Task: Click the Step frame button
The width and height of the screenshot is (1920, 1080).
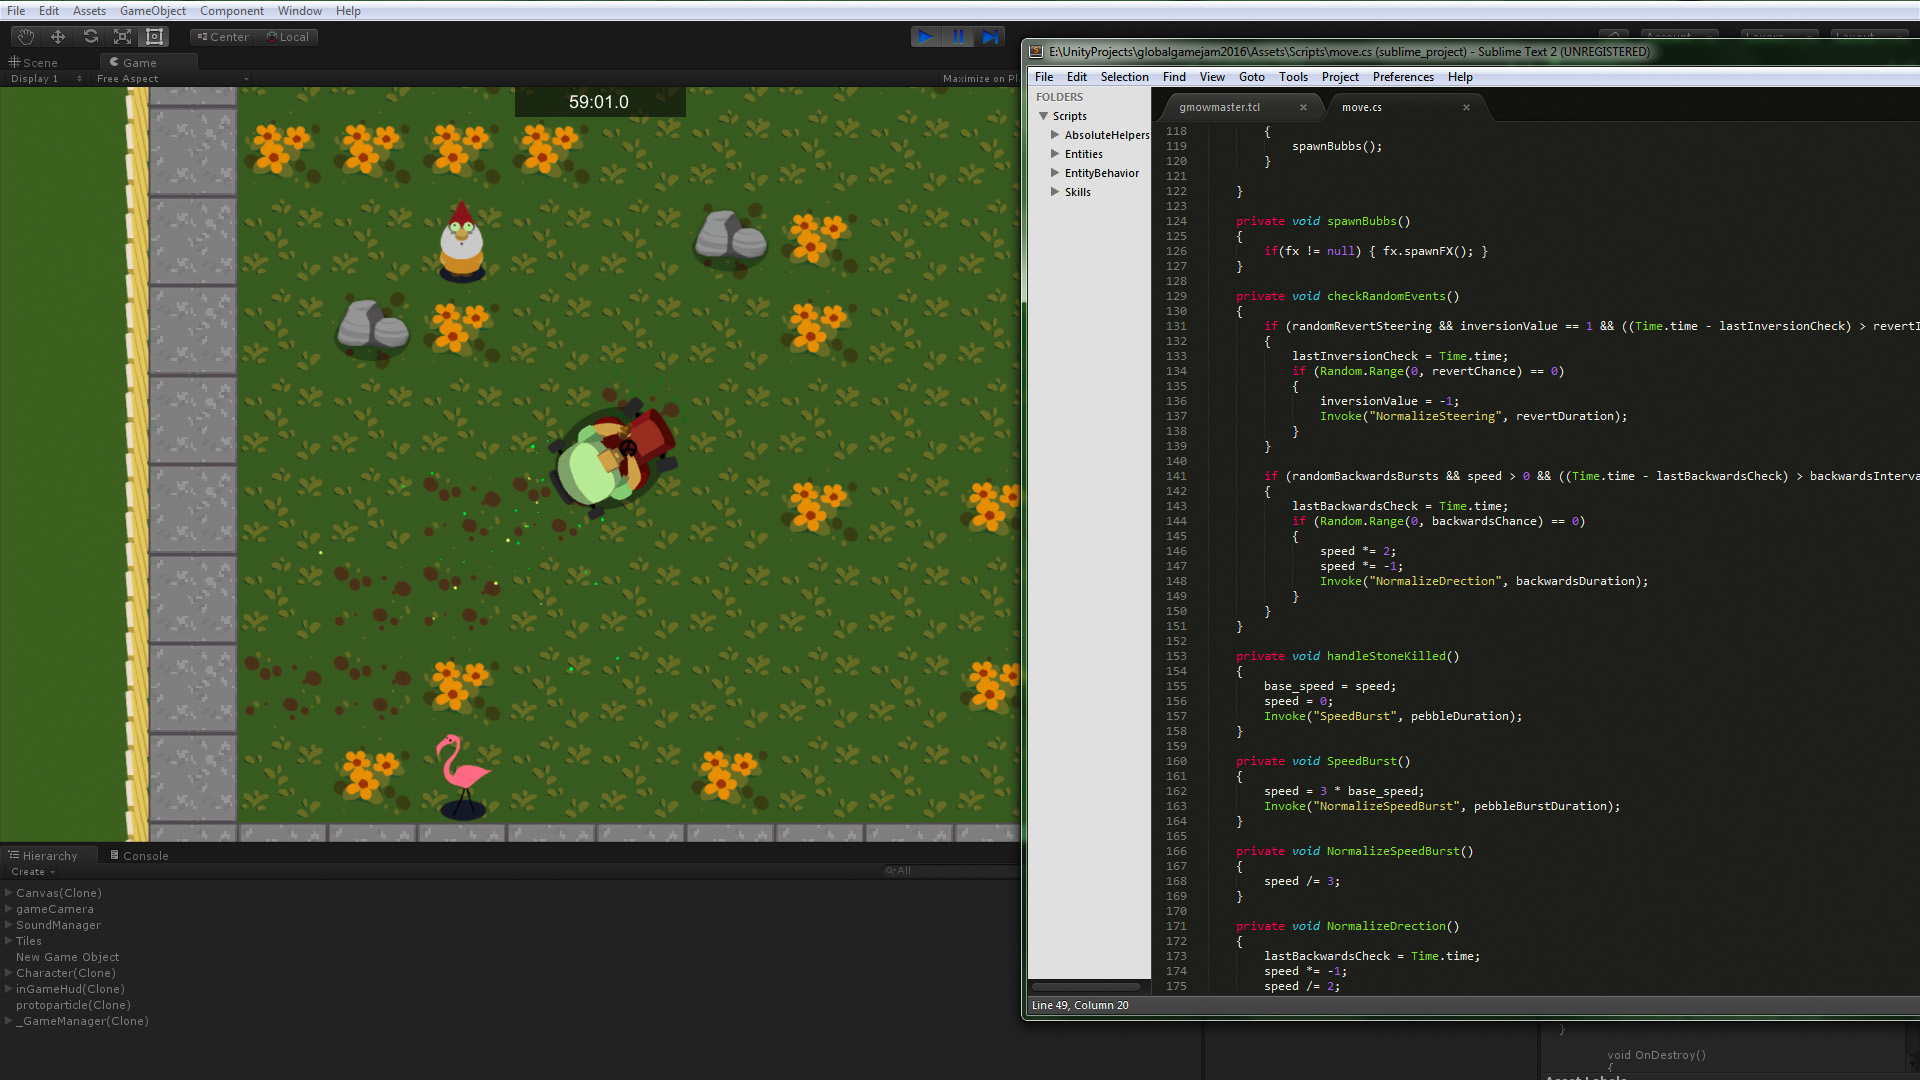Action: point(990,37)
